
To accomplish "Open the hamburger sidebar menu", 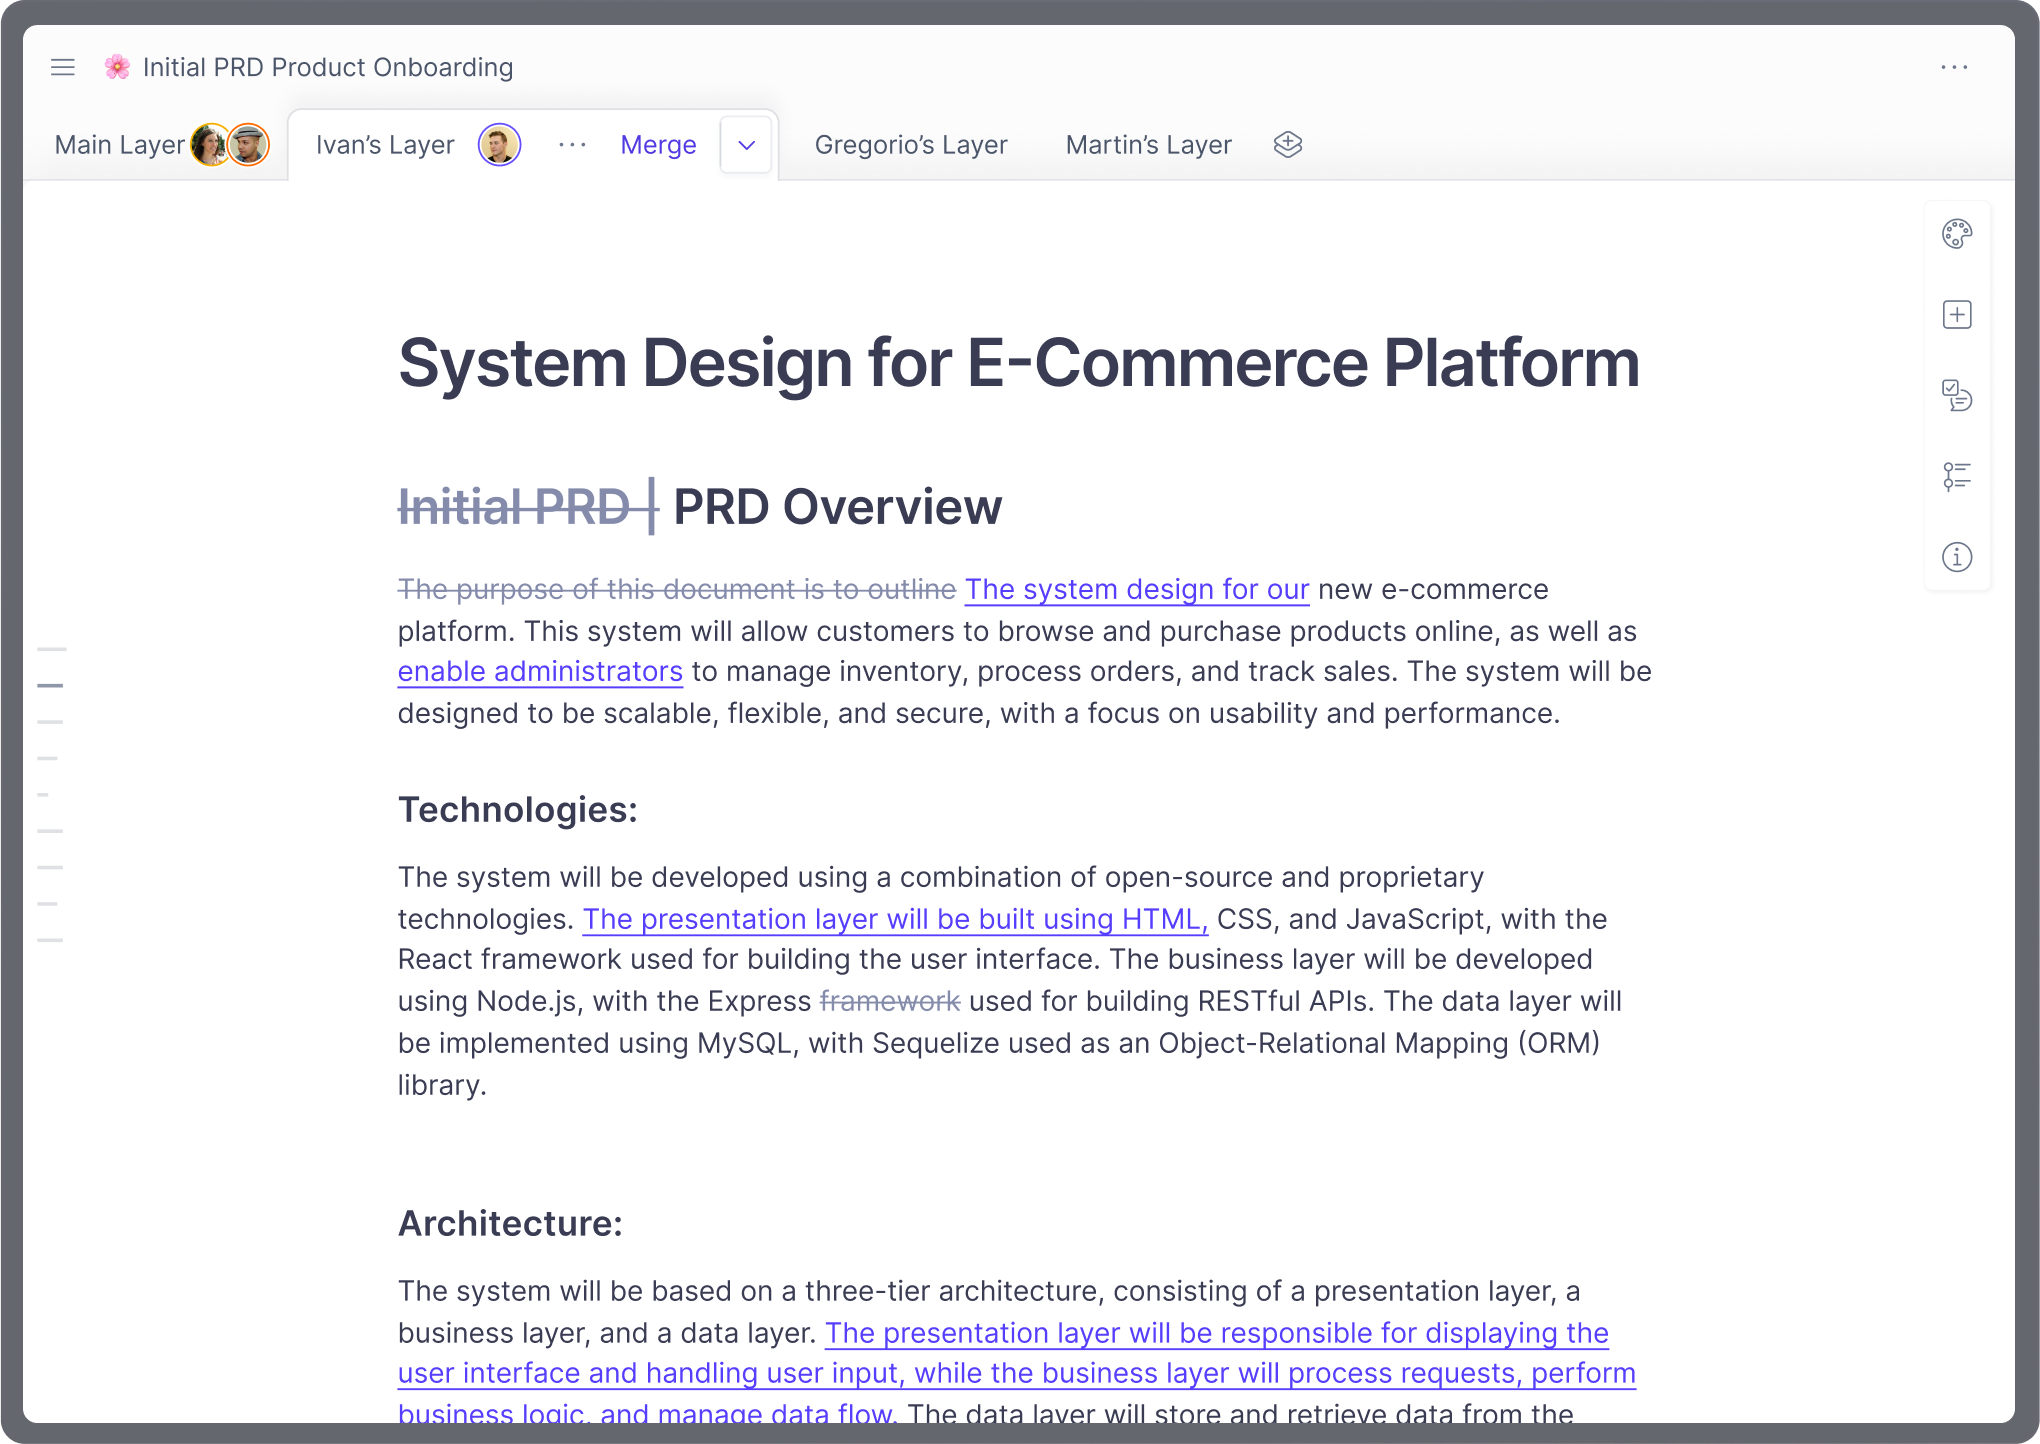I will pos(63,67).
